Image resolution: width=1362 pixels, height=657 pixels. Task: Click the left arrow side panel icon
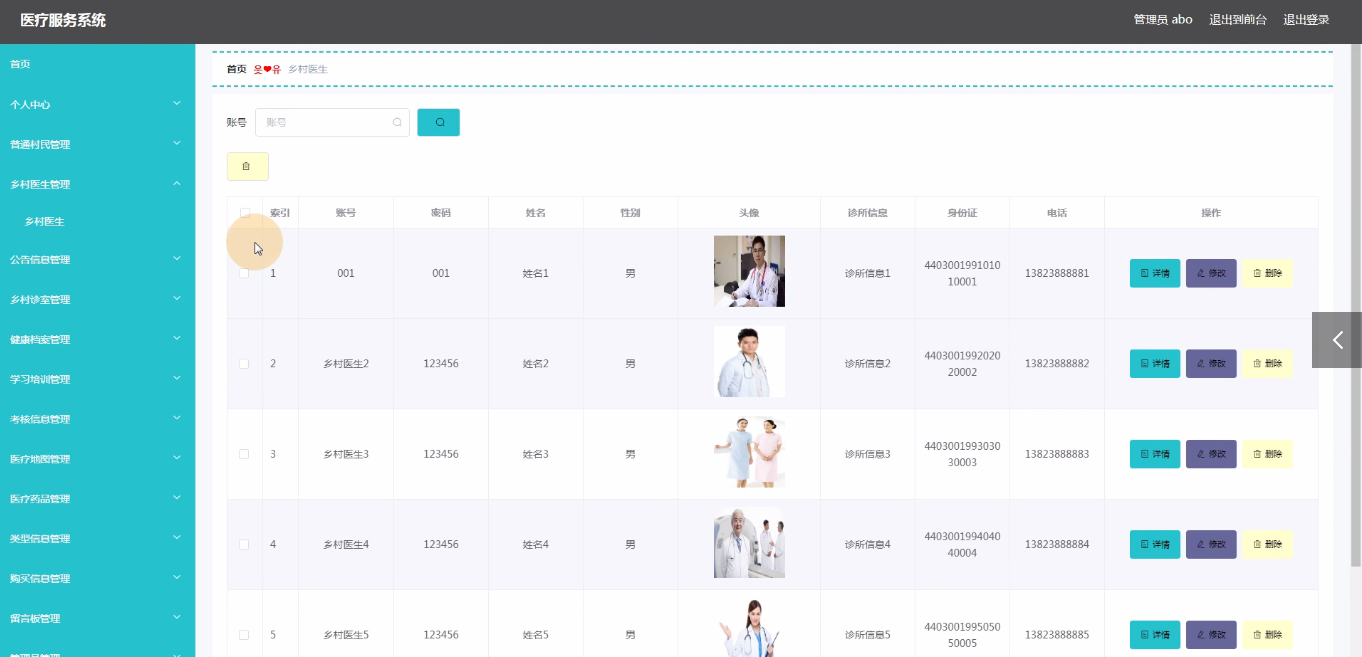tap(1337, 340)
